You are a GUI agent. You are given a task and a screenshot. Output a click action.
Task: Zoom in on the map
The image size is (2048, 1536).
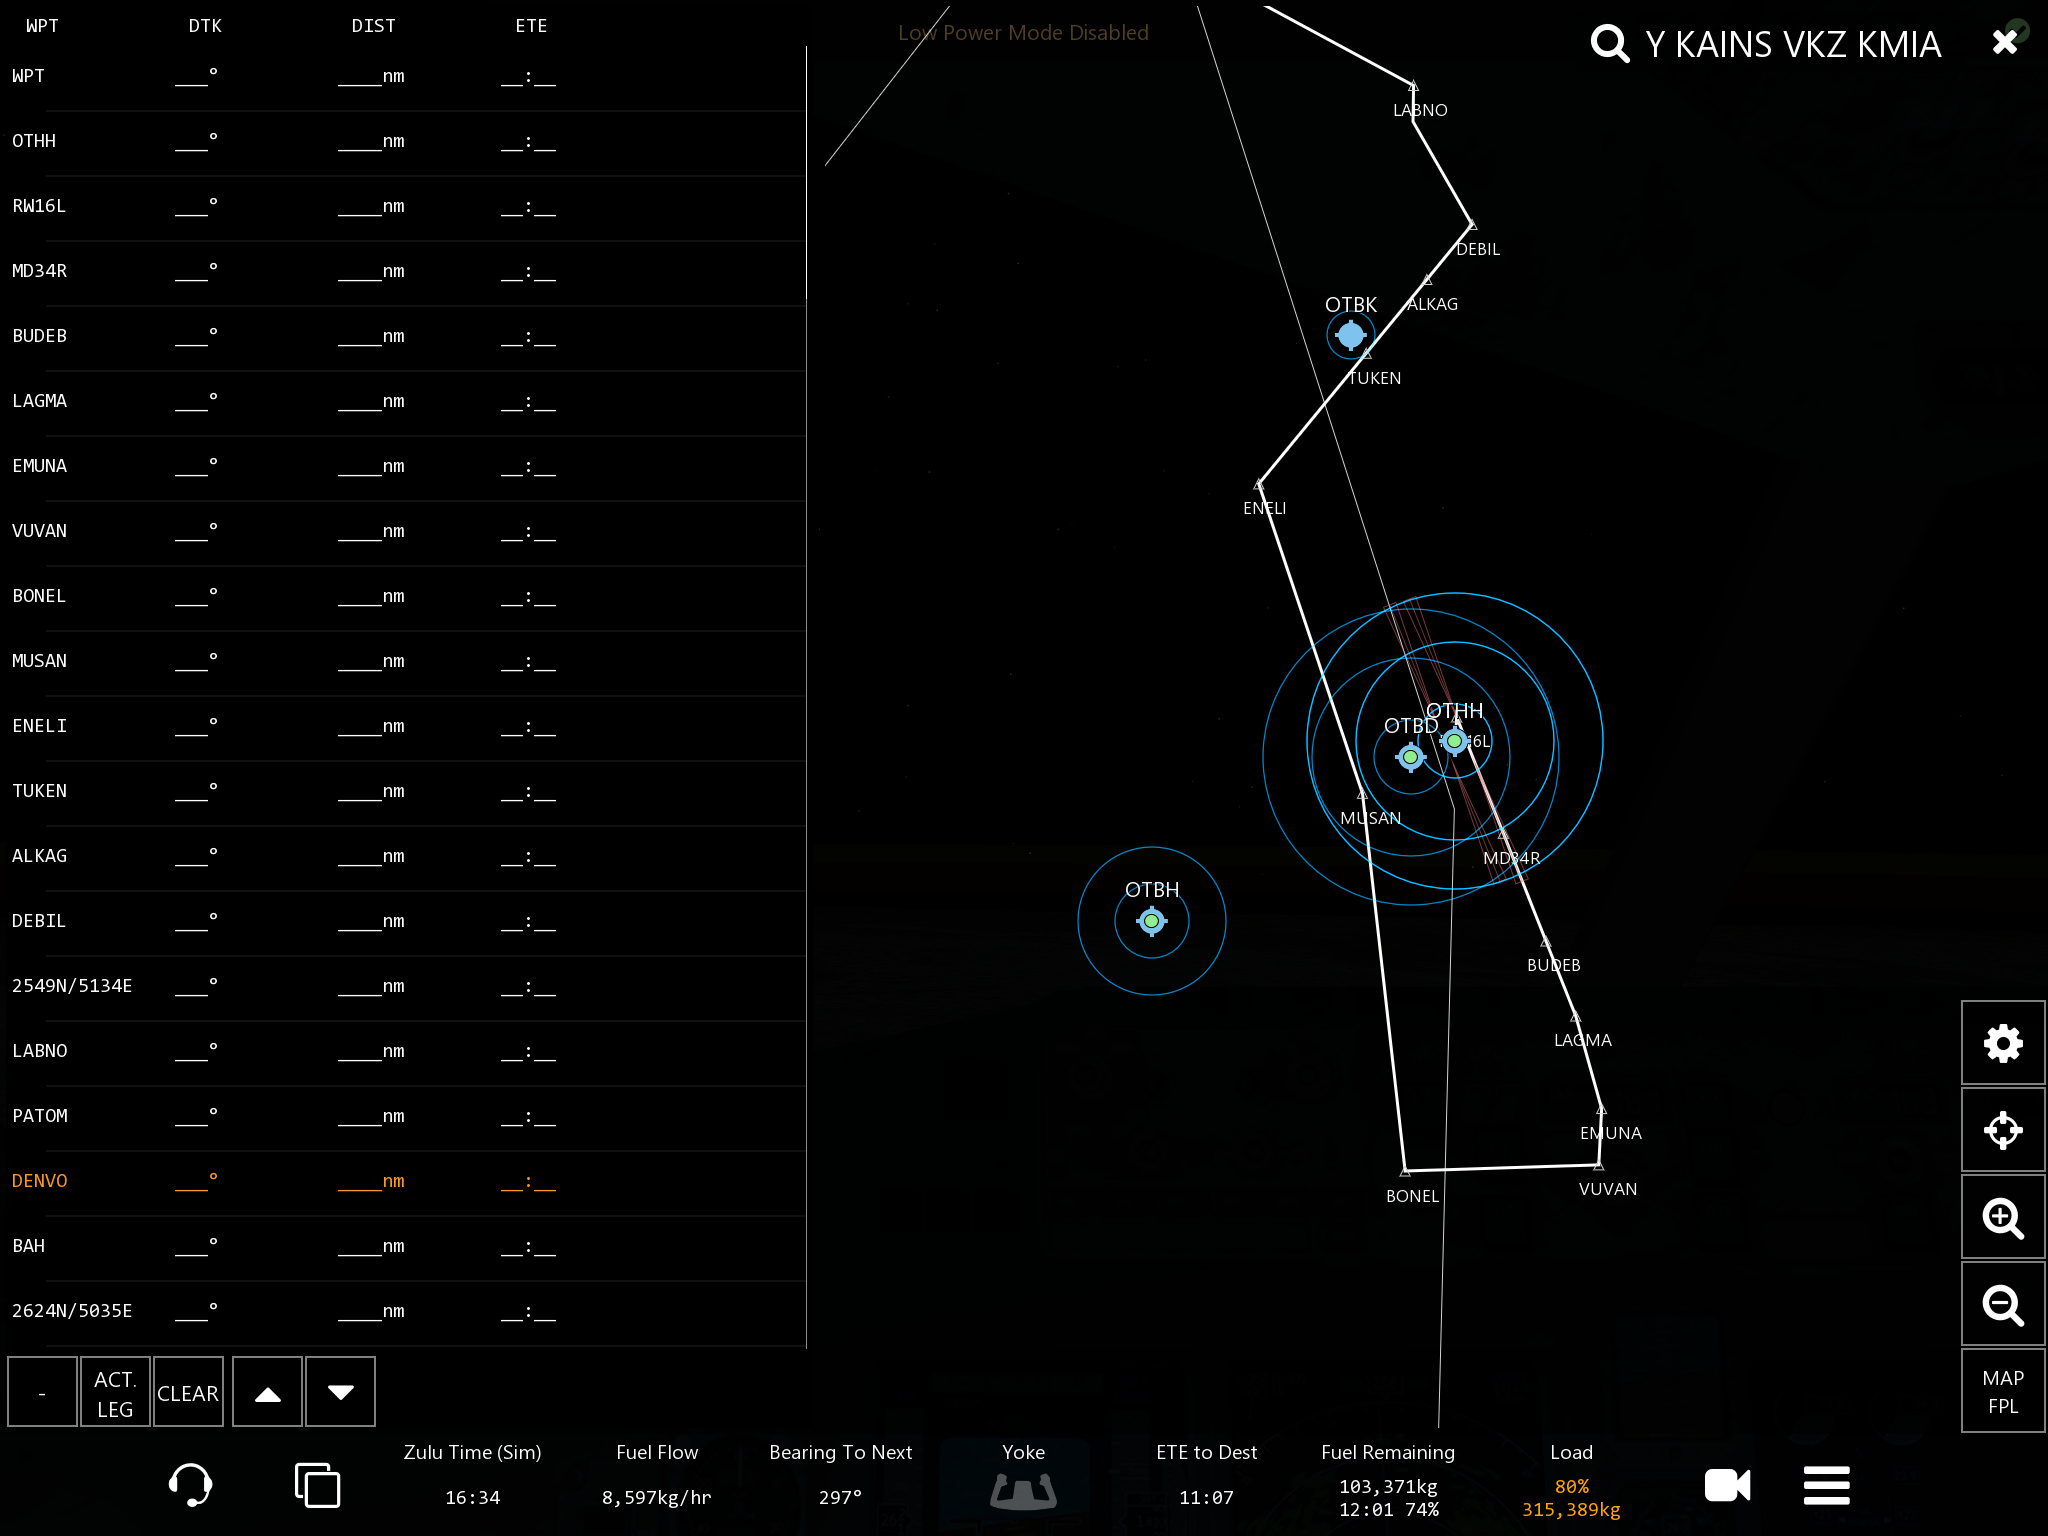click(x=2002, y=1217)
